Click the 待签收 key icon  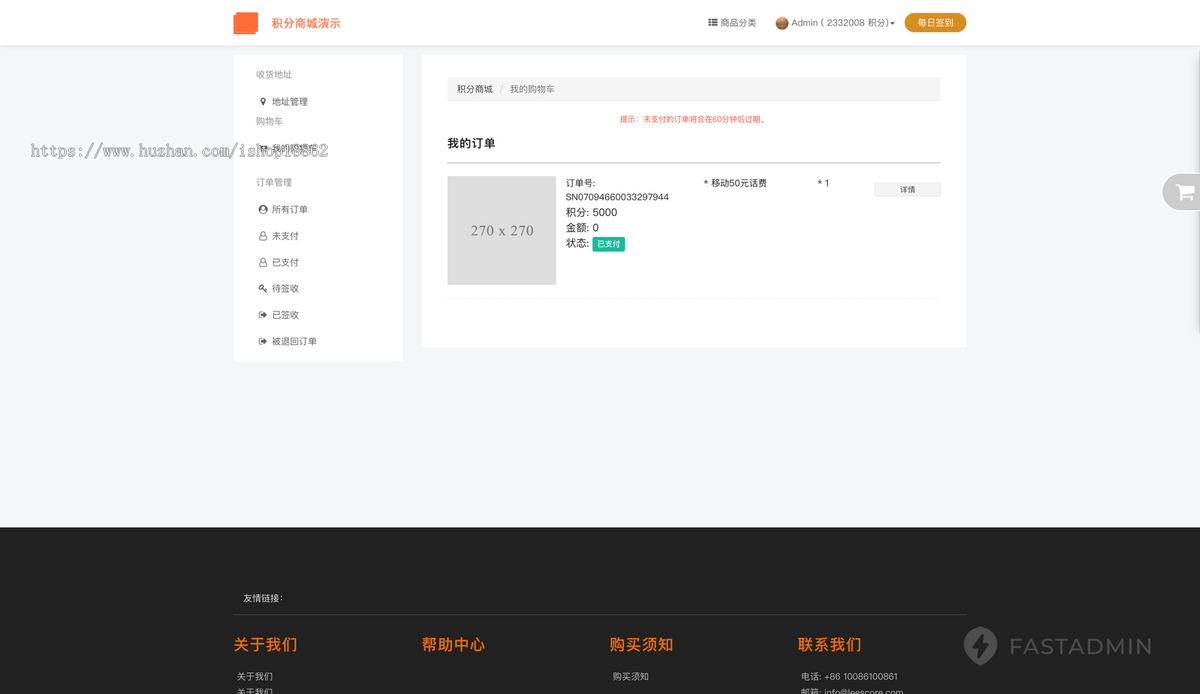tap(262, 288)
